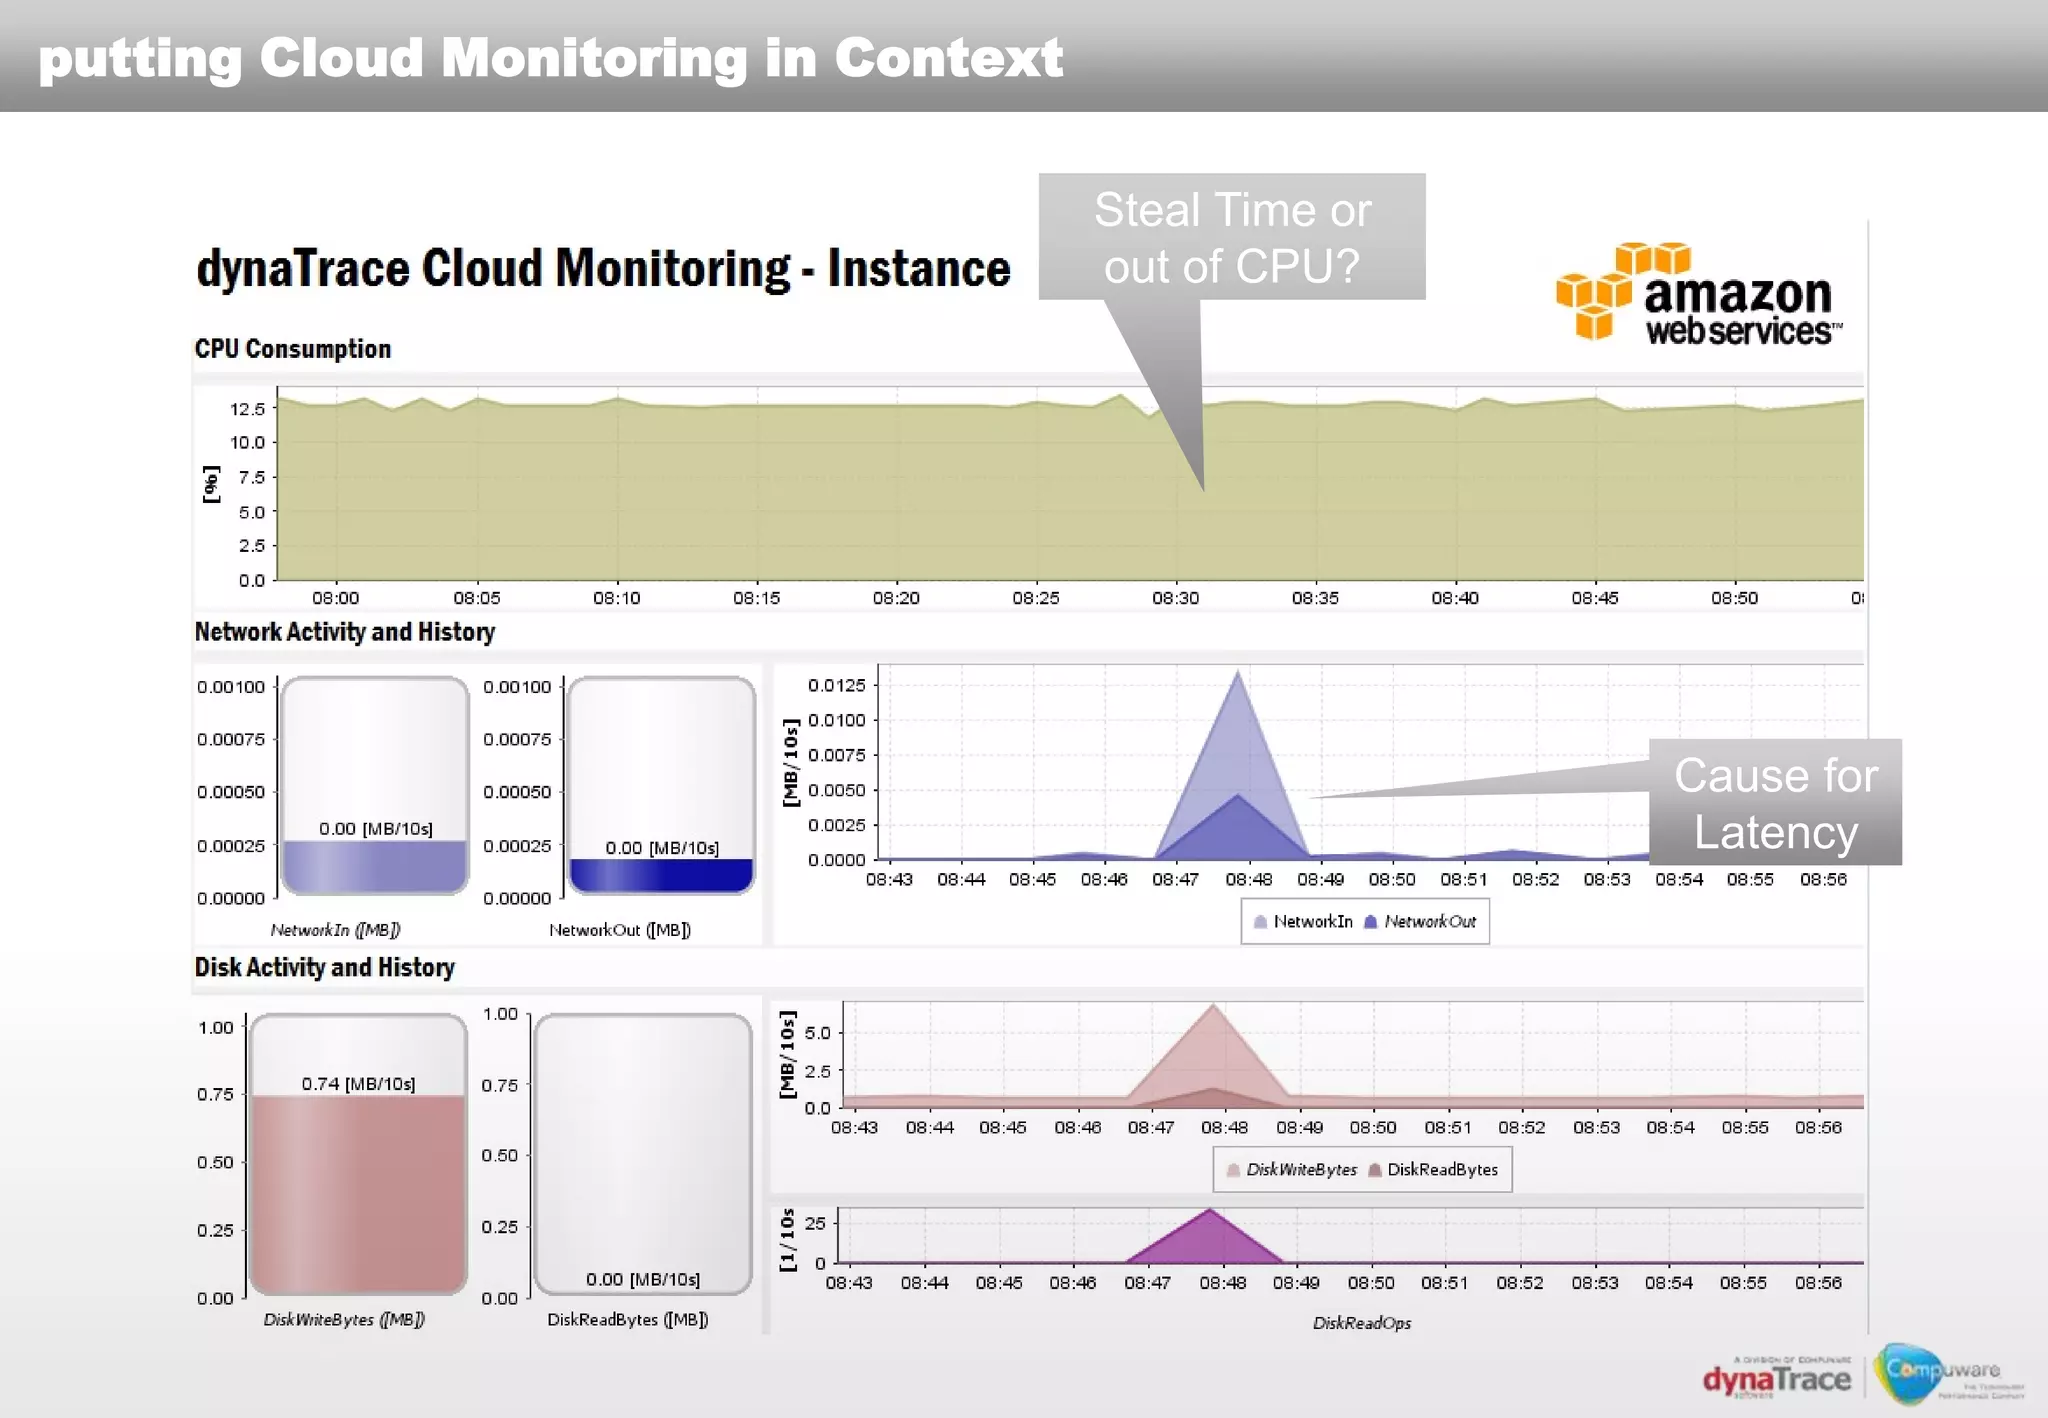The image size is (2048, 1418).
Task: Select the DiskWriteBytes gauge bar
Action: click(358, 1193)
